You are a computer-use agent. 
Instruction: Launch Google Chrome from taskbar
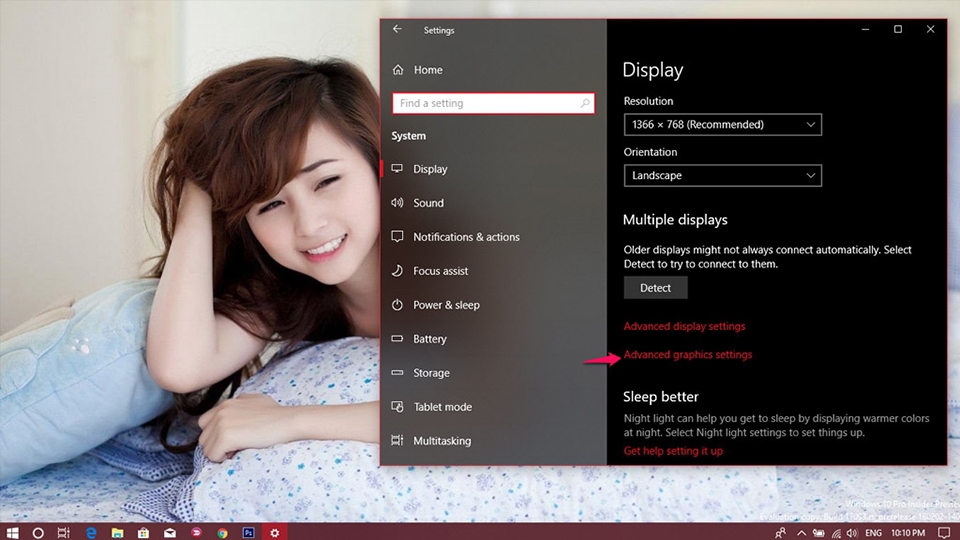pyautogui.click(x=222, y=533)
